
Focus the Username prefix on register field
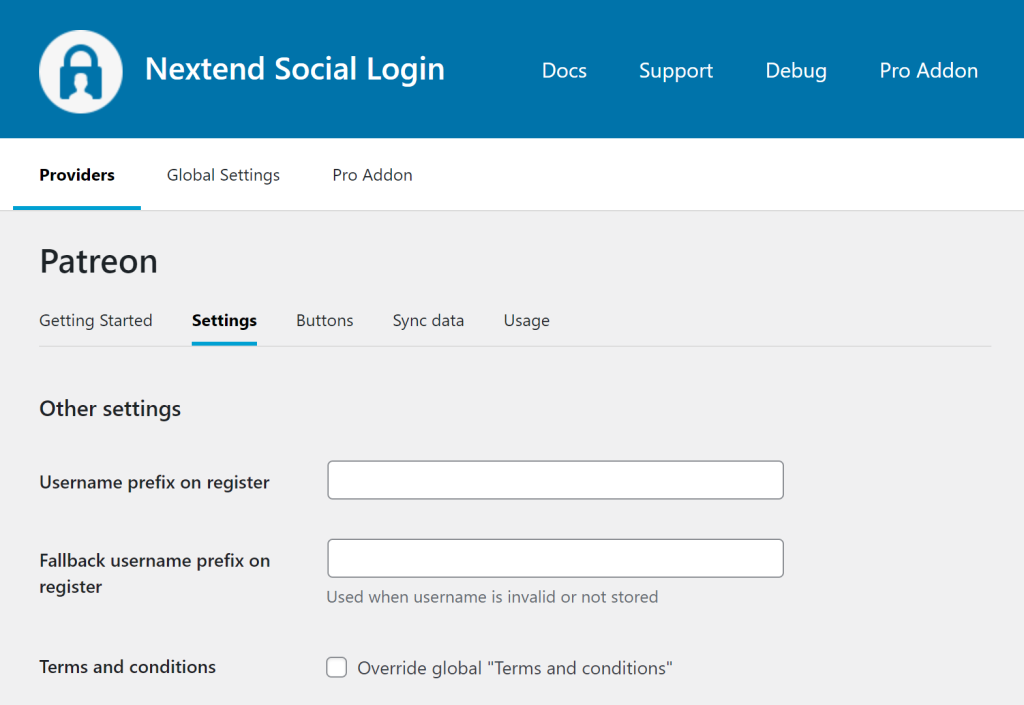(555, 480)
